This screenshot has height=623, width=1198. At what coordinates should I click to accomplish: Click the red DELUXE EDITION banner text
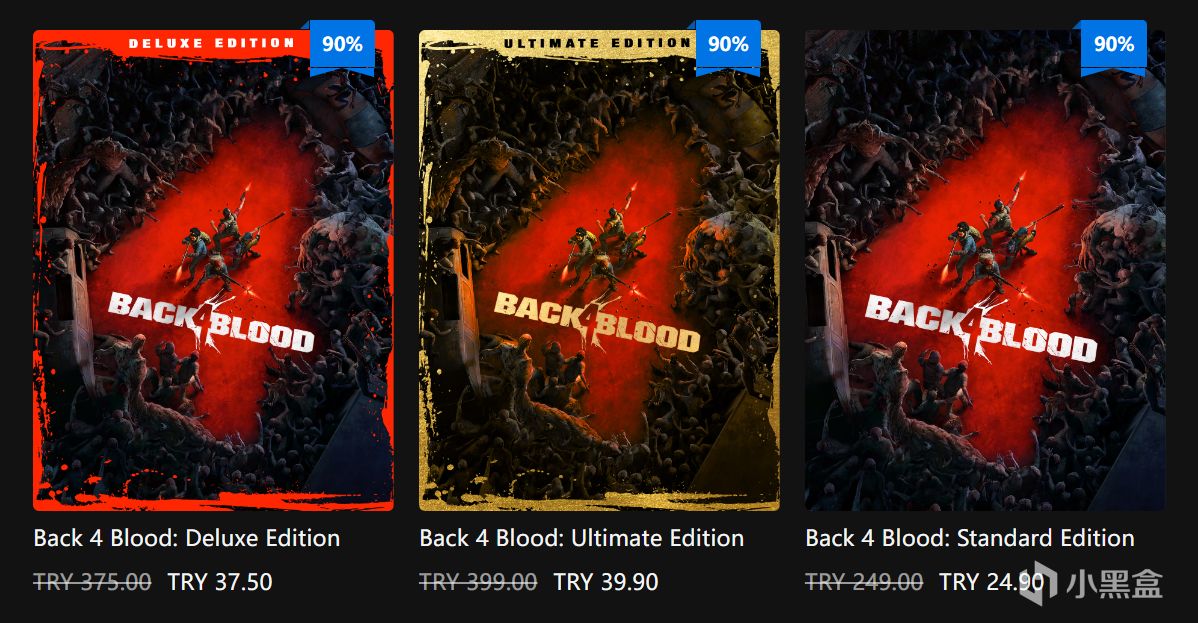click(x=211, y=43)
